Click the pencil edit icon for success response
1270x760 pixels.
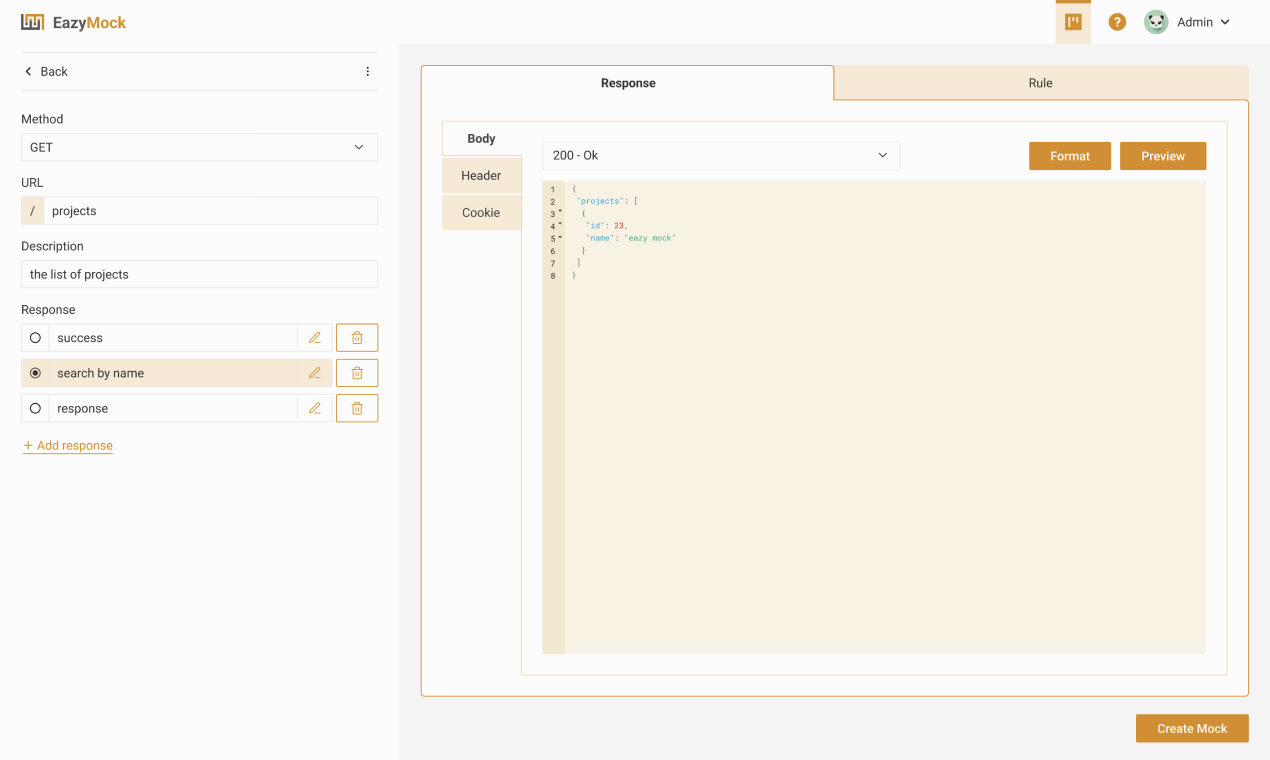point(315,338)
